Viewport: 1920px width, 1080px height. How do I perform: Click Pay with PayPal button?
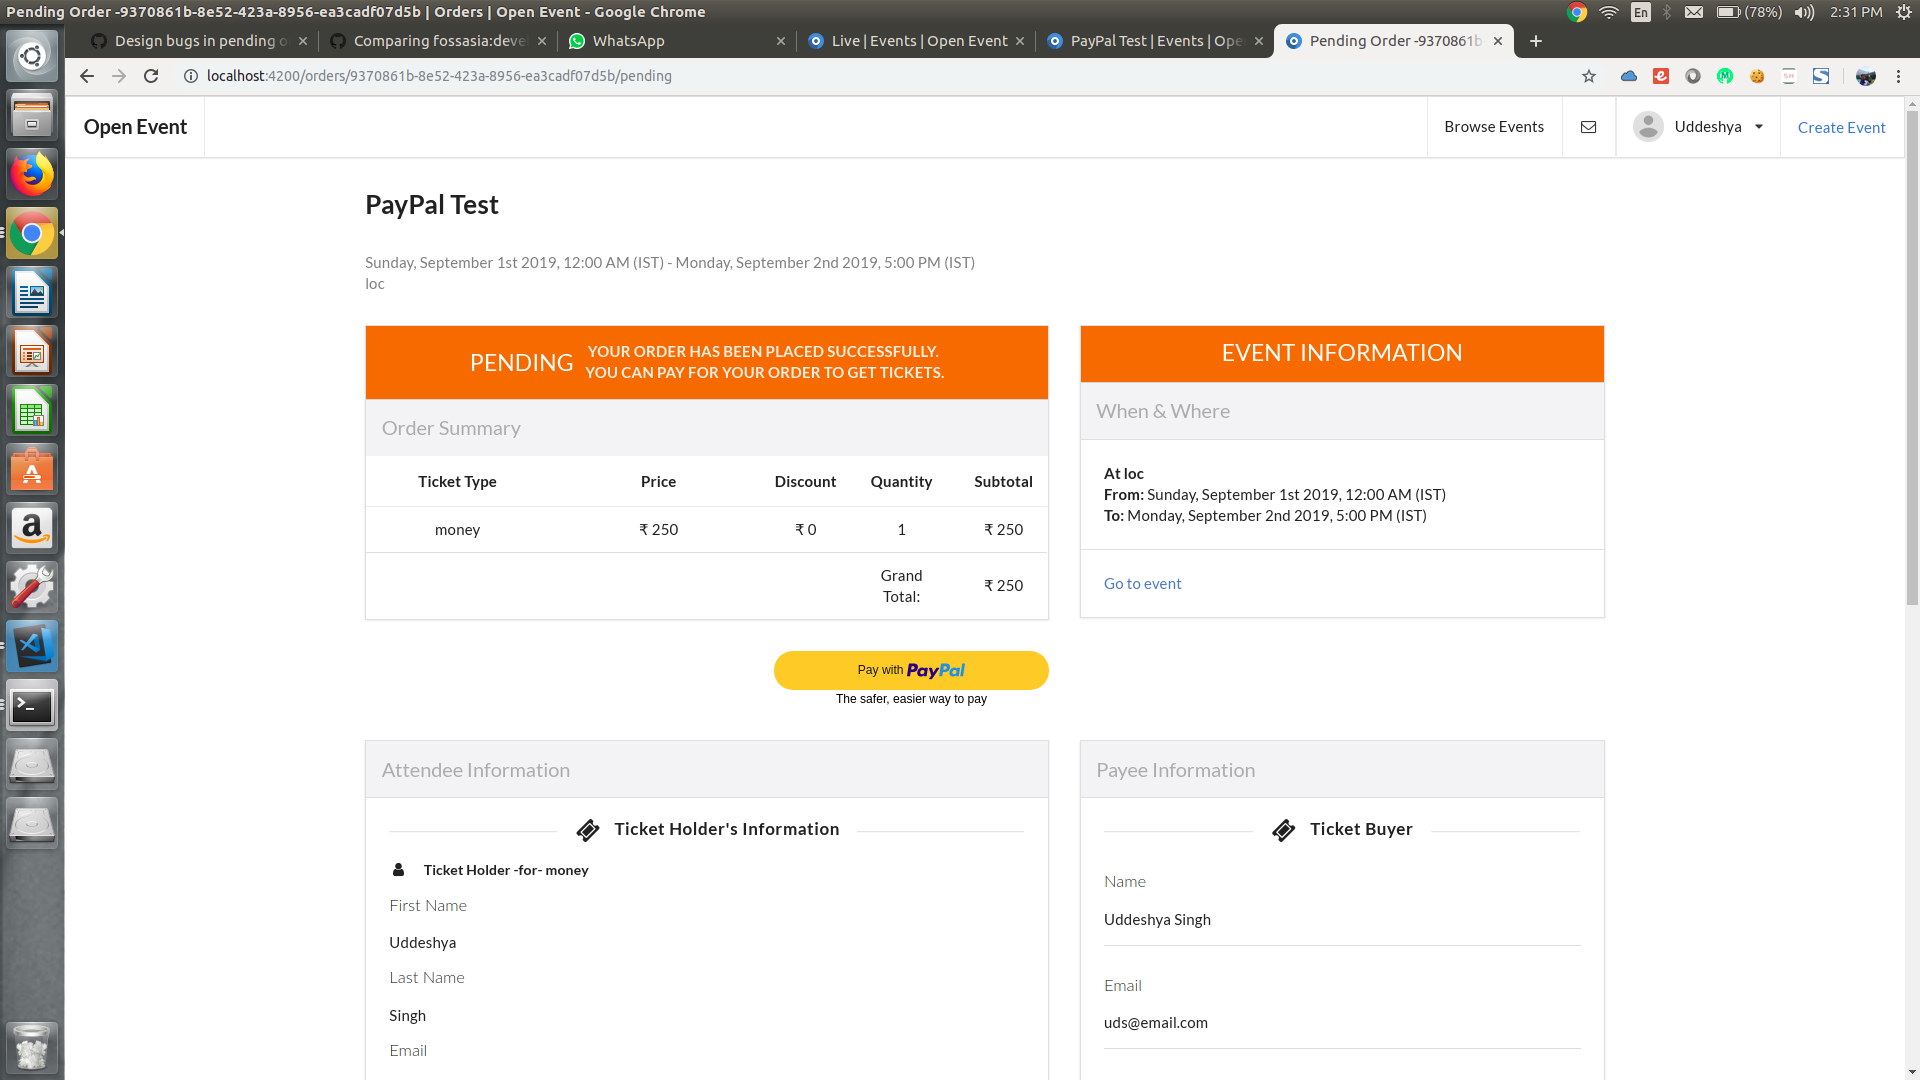[911, 670]
